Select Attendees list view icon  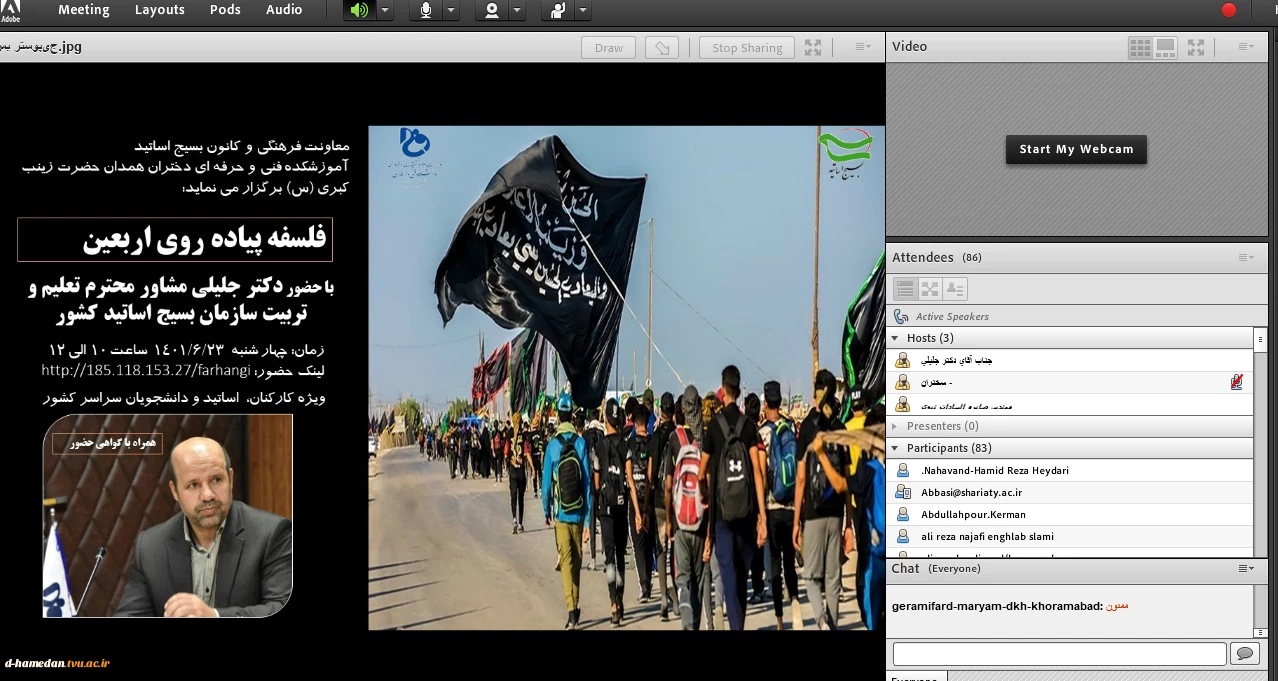(905, 289)
